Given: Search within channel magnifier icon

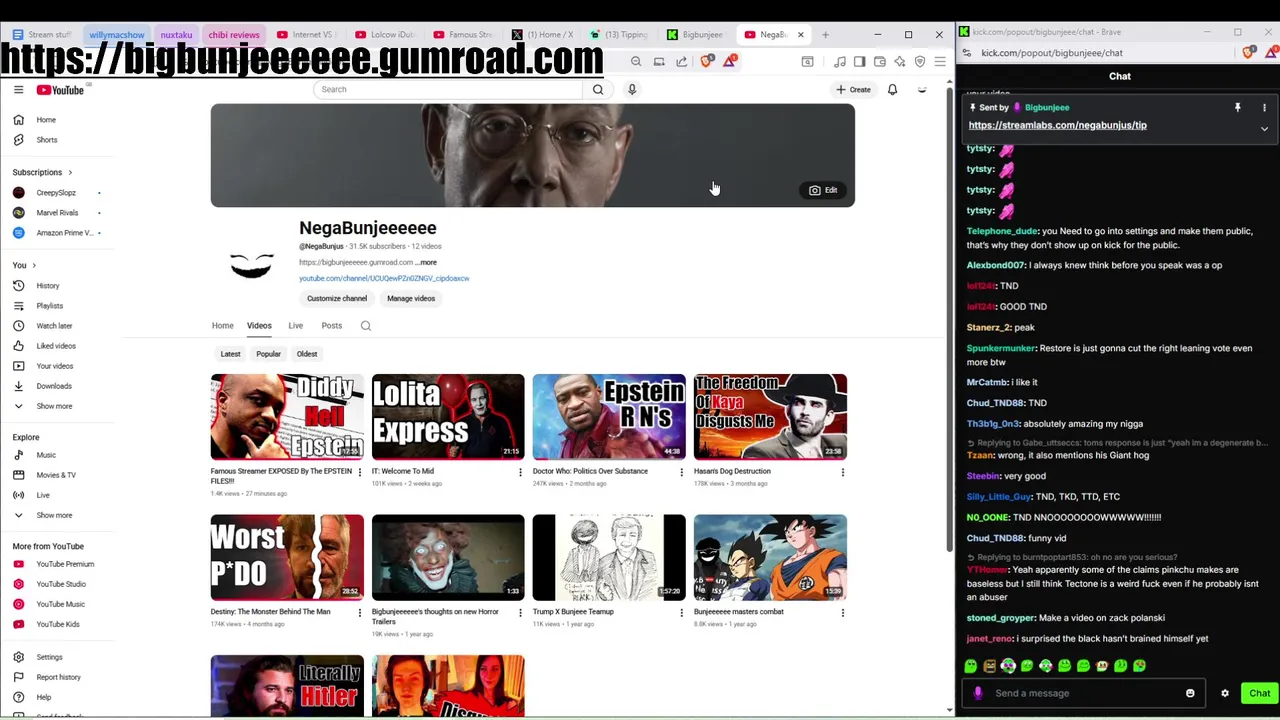Looking at the screenshot, I should coord(366,326).
